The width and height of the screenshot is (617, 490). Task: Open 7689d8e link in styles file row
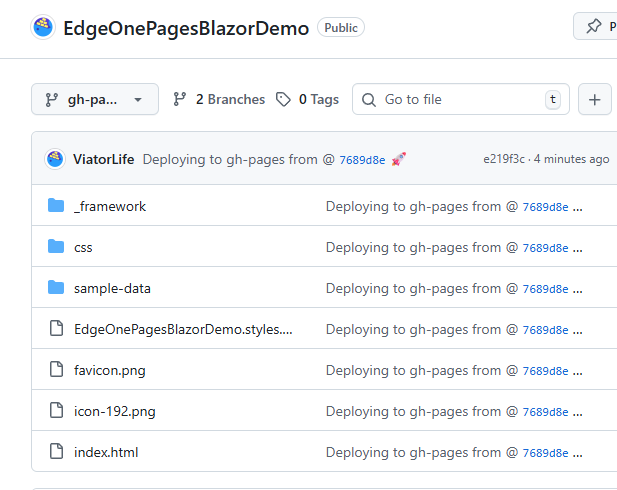tap(545, 330)
